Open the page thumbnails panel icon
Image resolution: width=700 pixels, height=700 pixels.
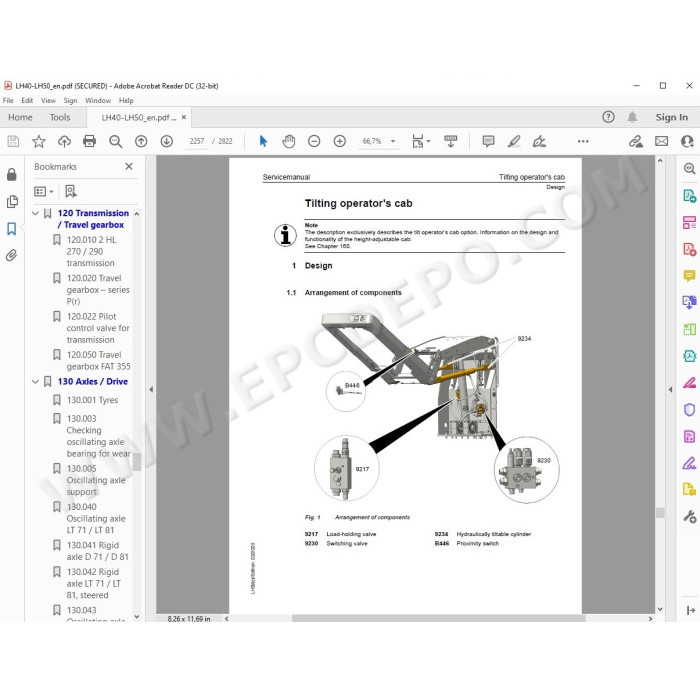point(12,202)
